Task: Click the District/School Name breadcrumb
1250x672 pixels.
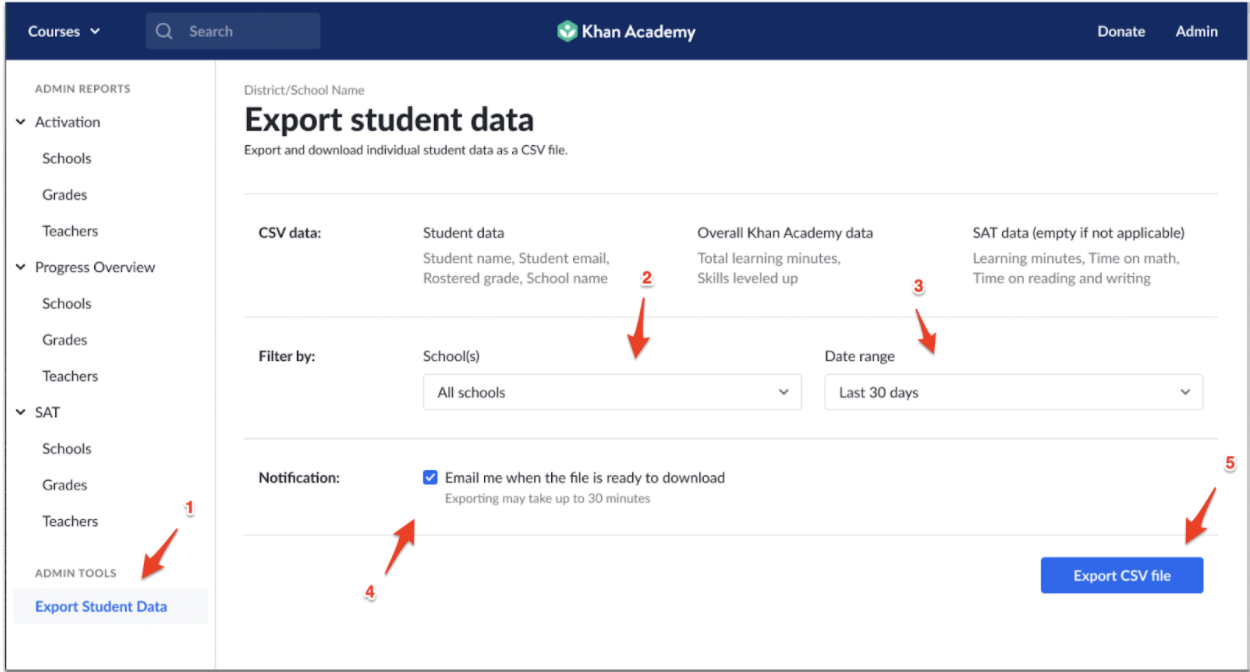Action: [304, 90]
